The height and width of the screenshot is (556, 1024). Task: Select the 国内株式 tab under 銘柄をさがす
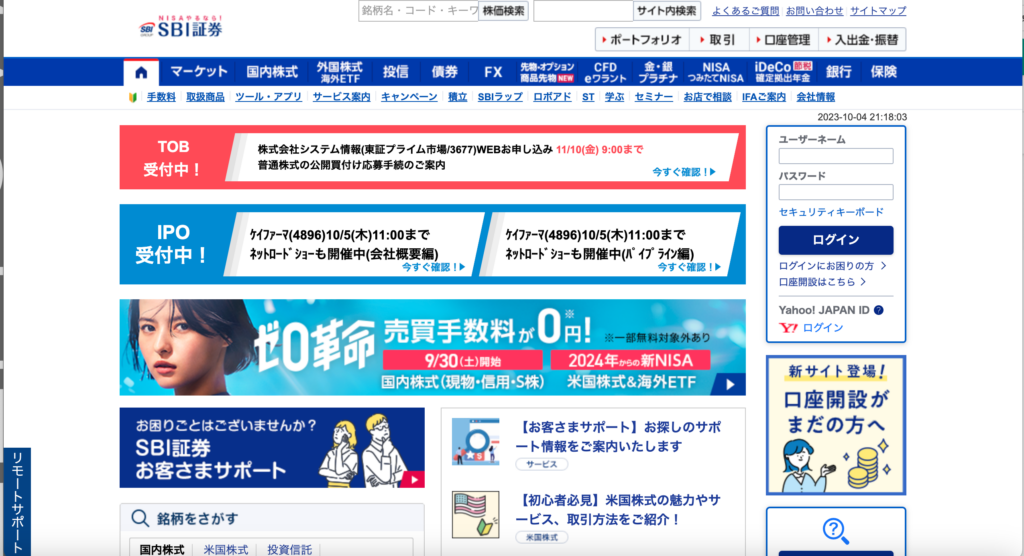click(x=162, y=549)
